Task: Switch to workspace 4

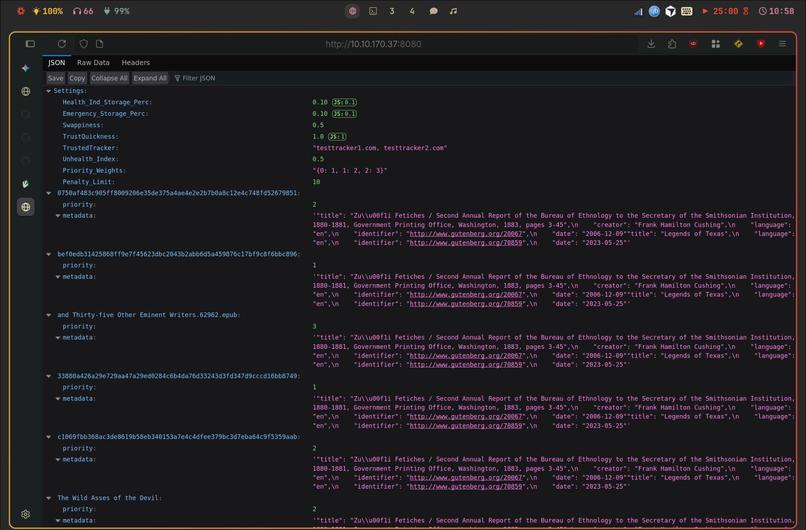Action: pos(412,11)
